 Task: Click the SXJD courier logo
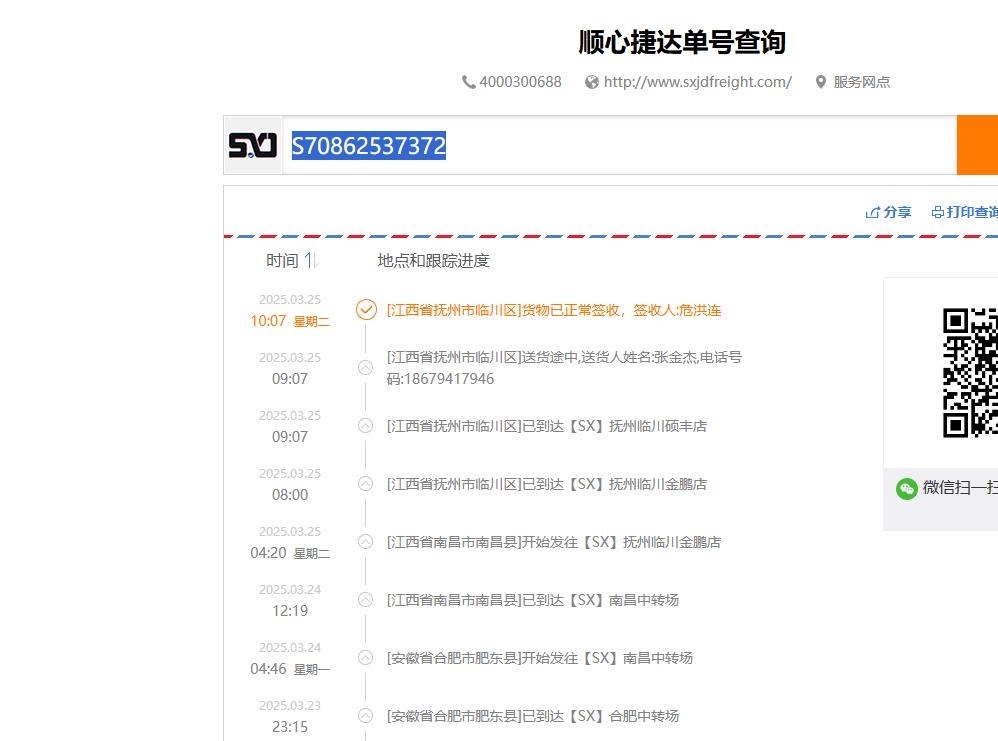click(253, 145)
